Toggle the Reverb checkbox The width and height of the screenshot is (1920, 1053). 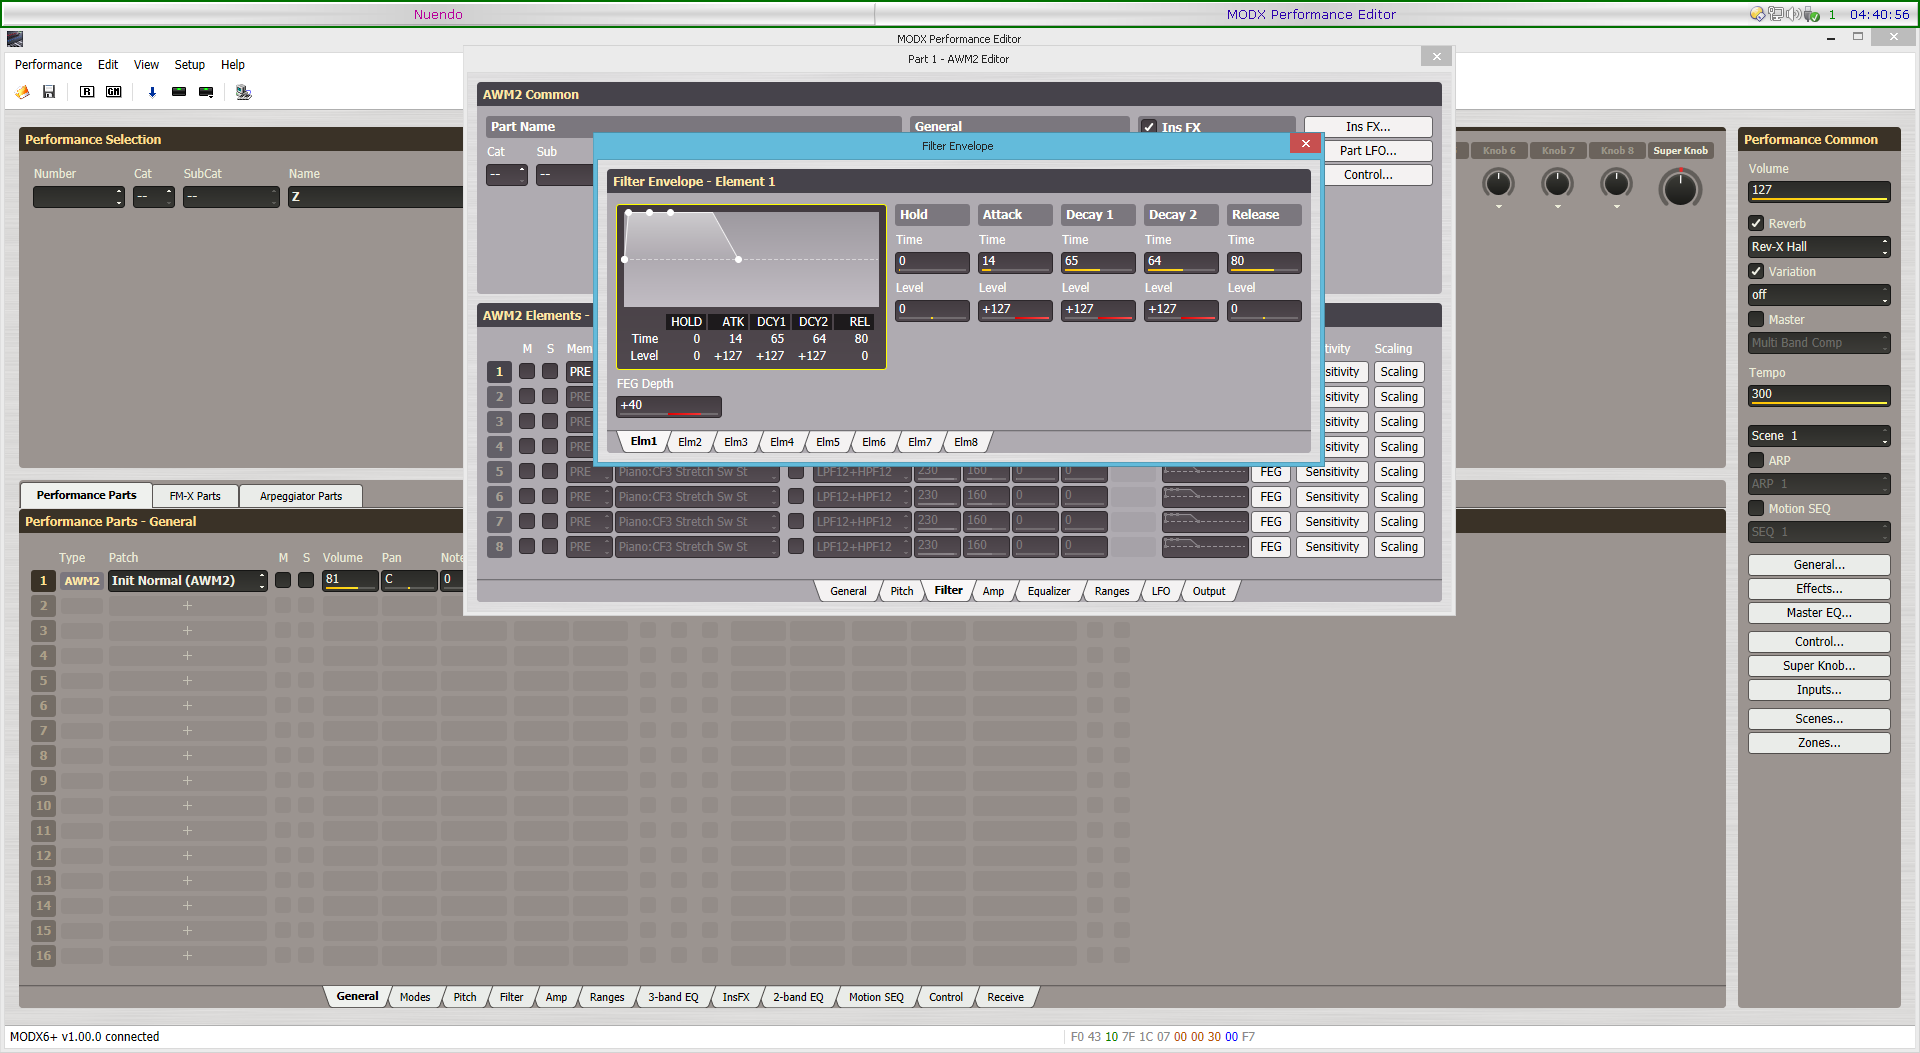click(1756, 223)
